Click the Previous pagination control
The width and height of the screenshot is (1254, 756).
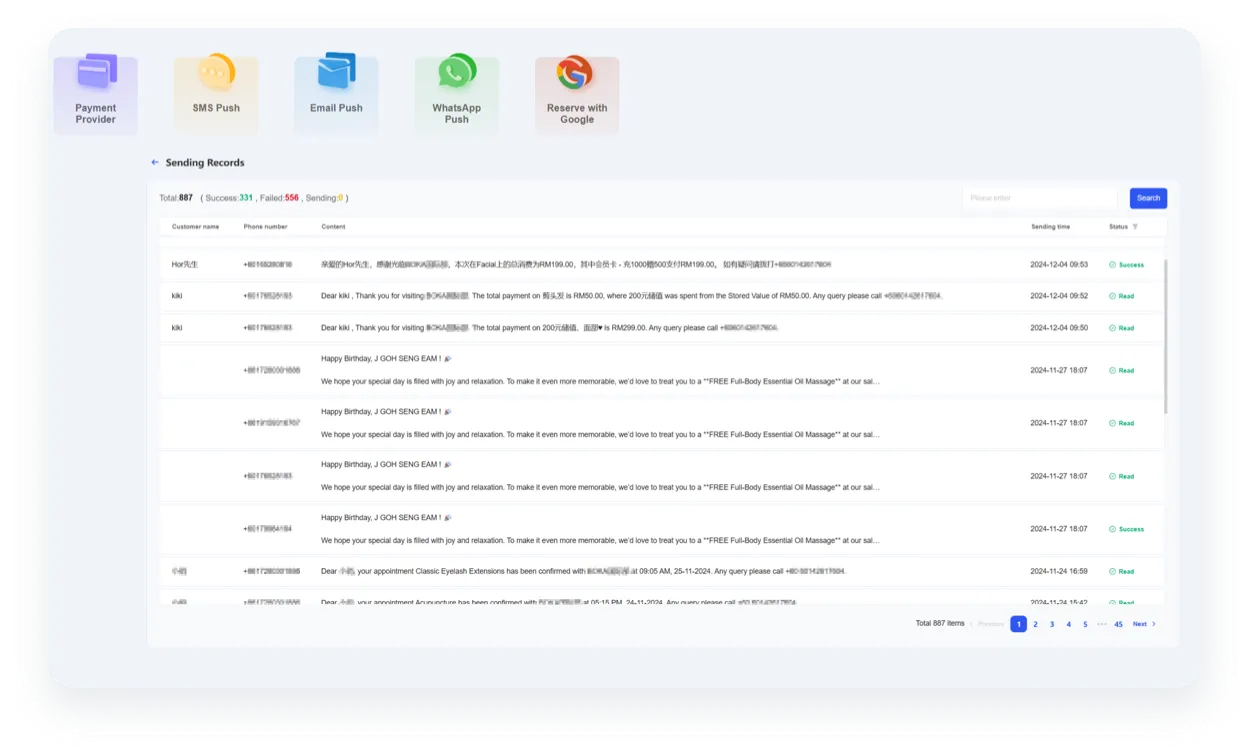click(x=990, y=624)
